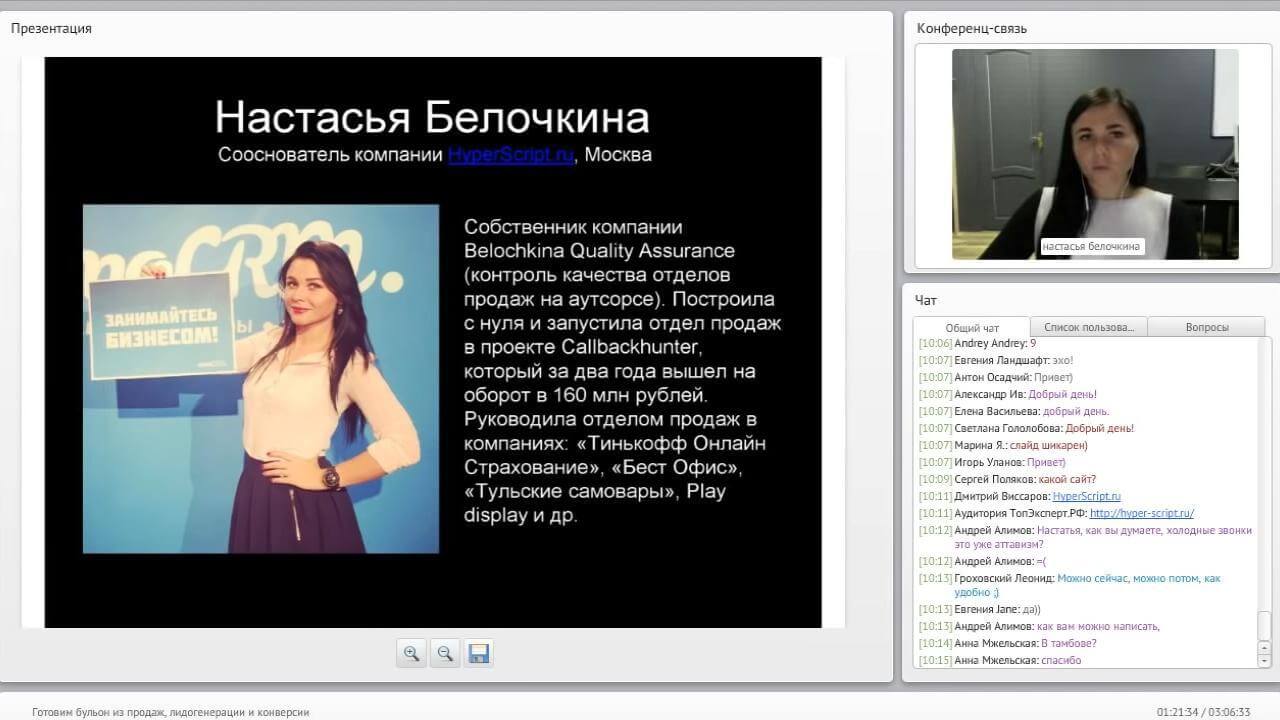Click Анна Мжельская's "спасибо" message

[x=1000, y=660]
